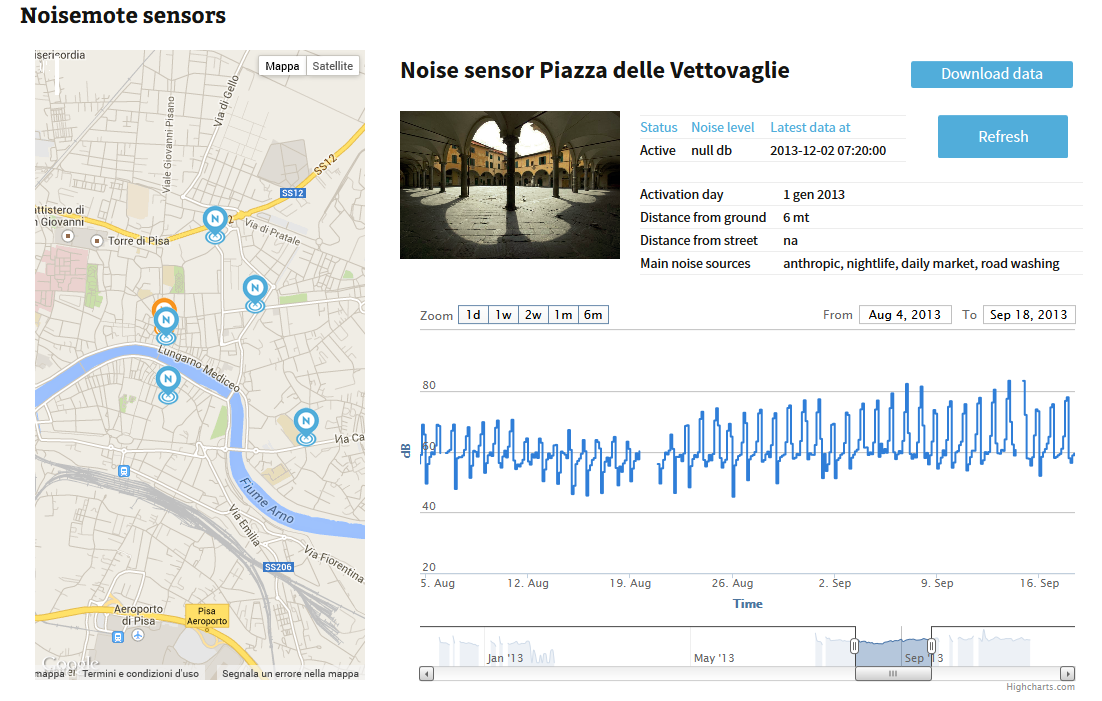Open Termini e condizioni d'uso link

pyautogui.click(x=141, y=674)
